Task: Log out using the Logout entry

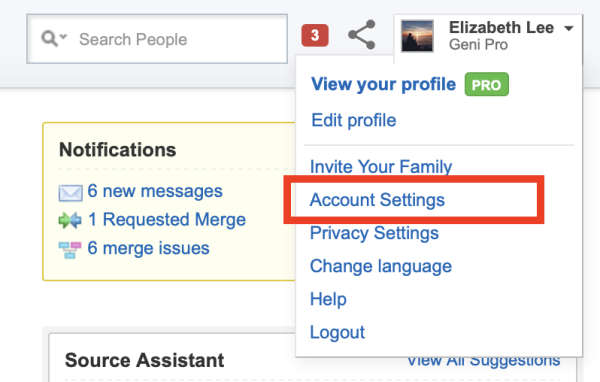Action: pyautogui.click(x=337, y=332)
